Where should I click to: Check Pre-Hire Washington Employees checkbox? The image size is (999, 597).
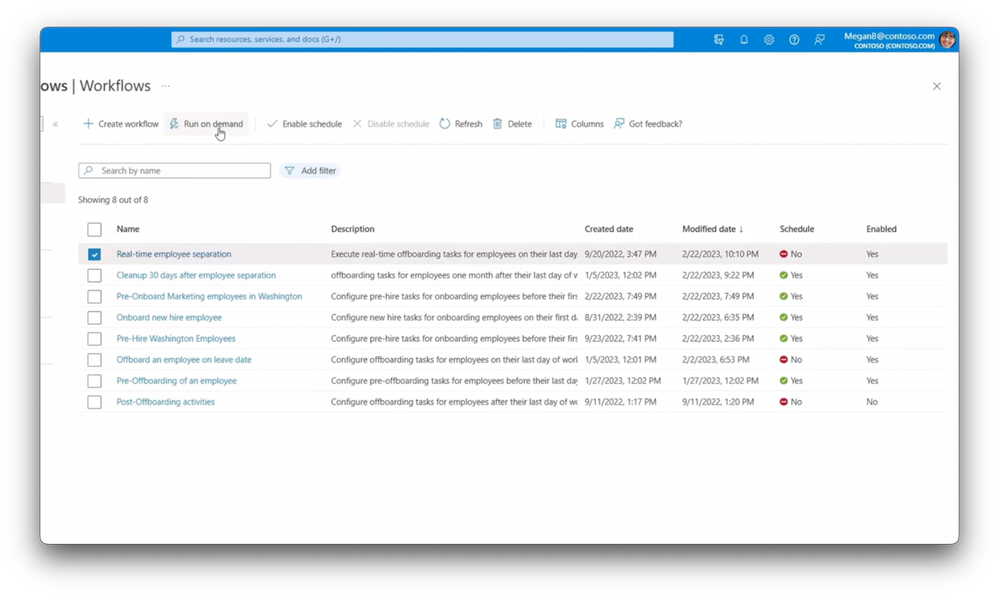(94, 338)
